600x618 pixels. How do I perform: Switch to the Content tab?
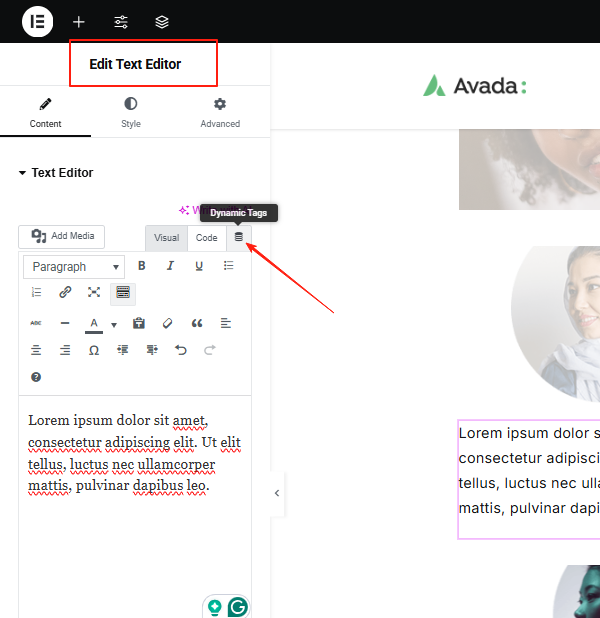[45, 113]
